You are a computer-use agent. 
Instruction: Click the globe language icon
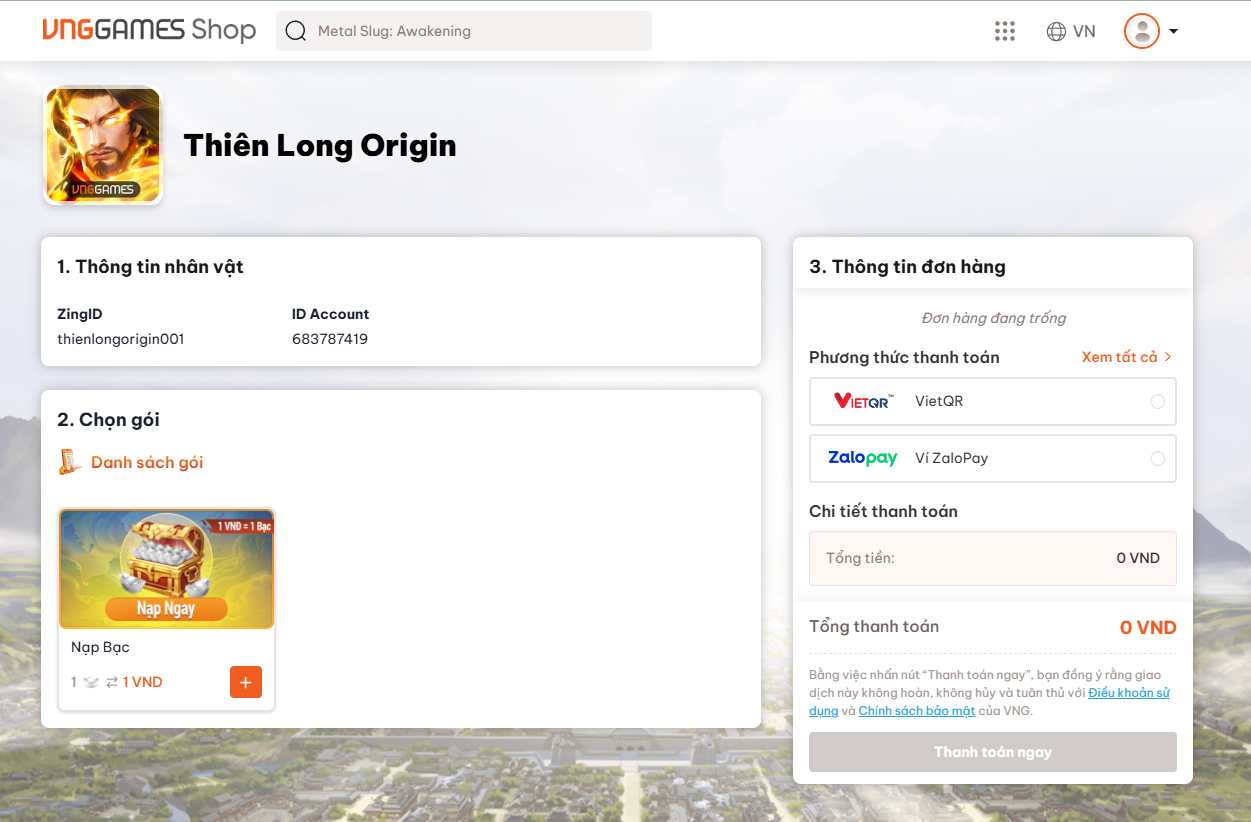point(1056,32)
